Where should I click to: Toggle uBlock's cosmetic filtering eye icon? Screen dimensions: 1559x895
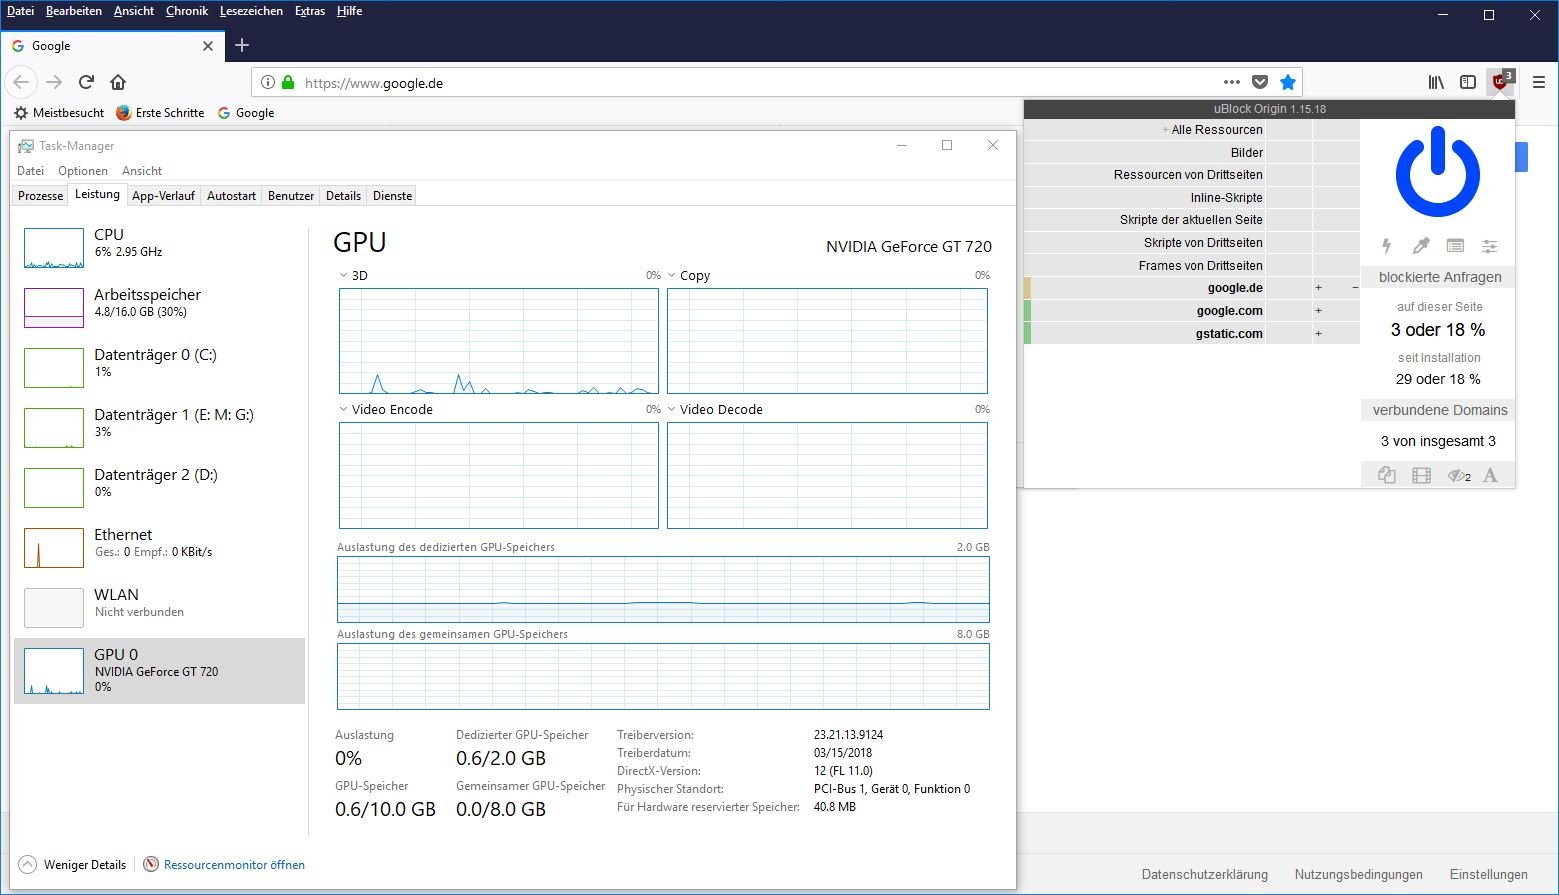1458,476
